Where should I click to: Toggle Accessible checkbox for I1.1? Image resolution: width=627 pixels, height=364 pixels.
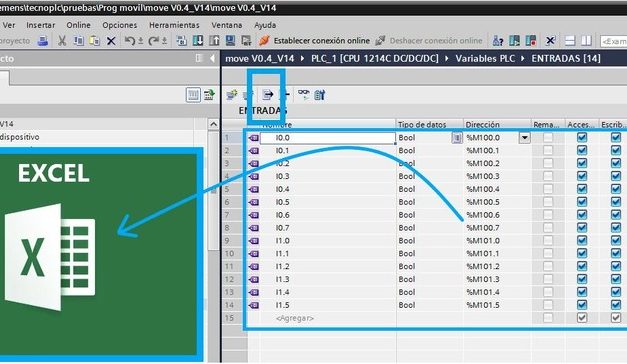582,254
